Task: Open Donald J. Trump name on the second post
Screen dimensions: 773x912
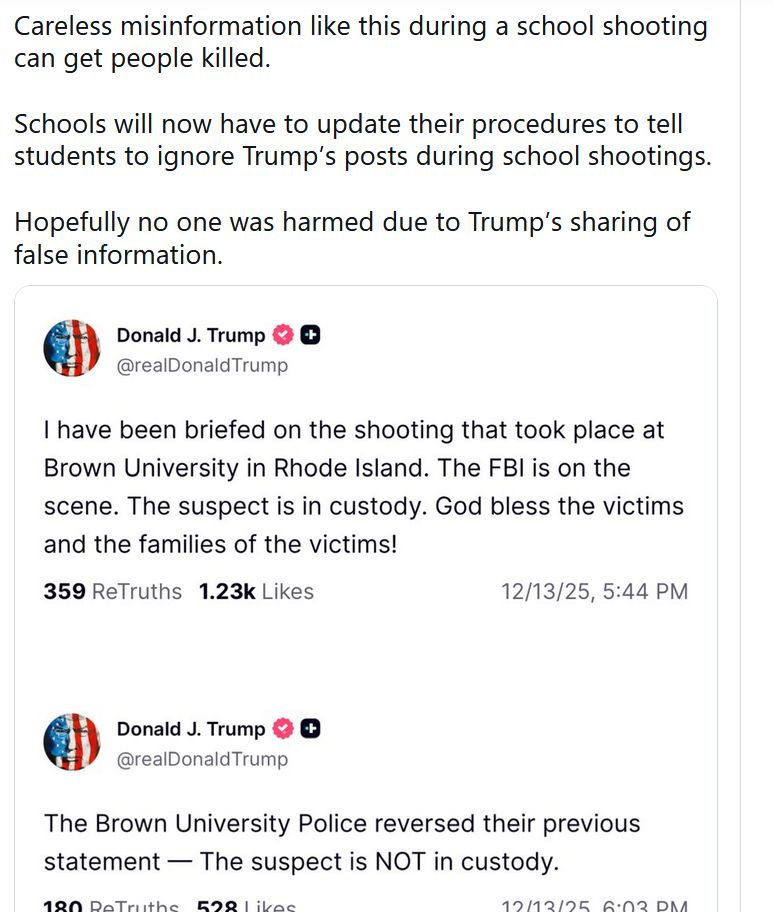Action: click(191, 729)
